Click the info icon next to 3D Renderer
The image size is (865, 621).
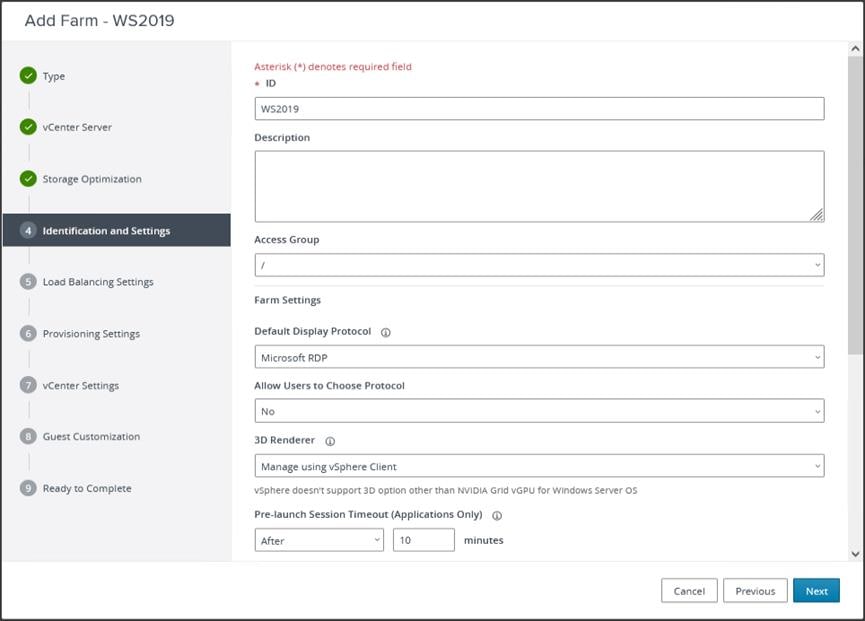point(330,440)
